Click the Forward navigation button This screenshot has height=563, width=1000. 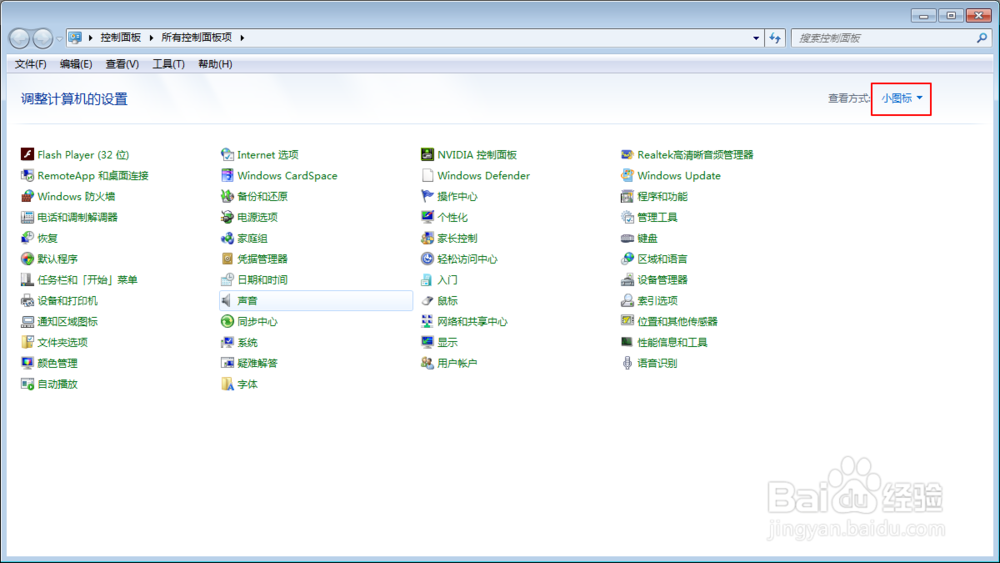43,39
